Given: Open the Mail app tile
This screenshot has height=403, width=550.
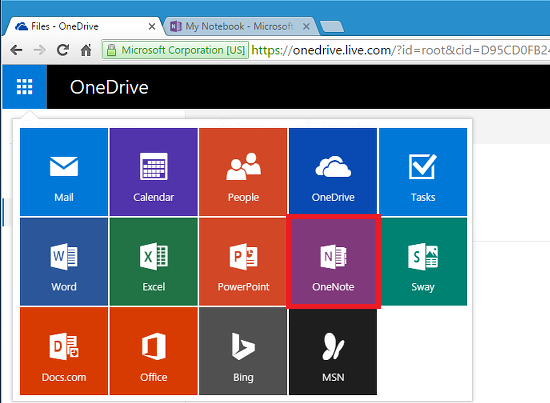Looking at the screenshot, I should pyautogui.click(x=64, y=172).
